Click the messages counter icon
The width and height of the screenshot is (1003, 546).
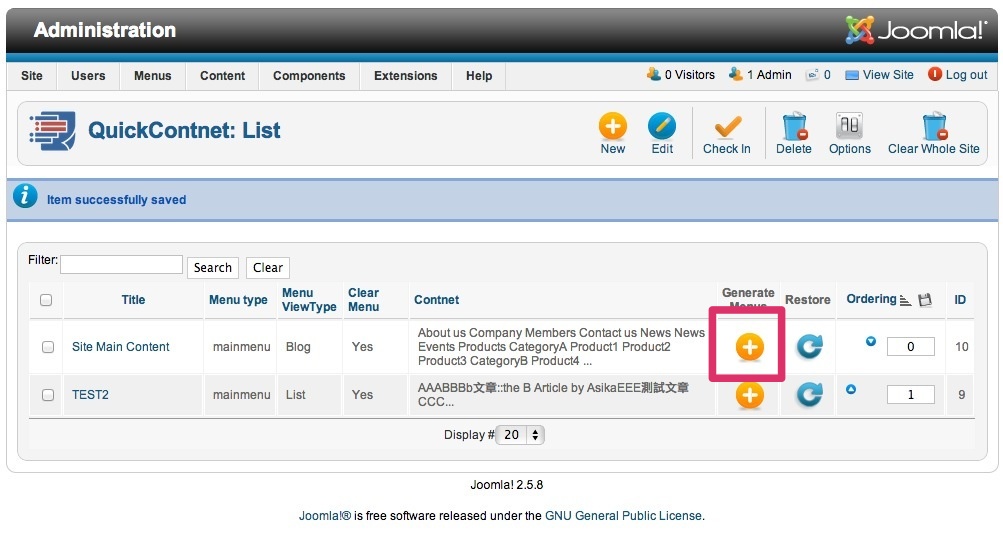point(812,75)
